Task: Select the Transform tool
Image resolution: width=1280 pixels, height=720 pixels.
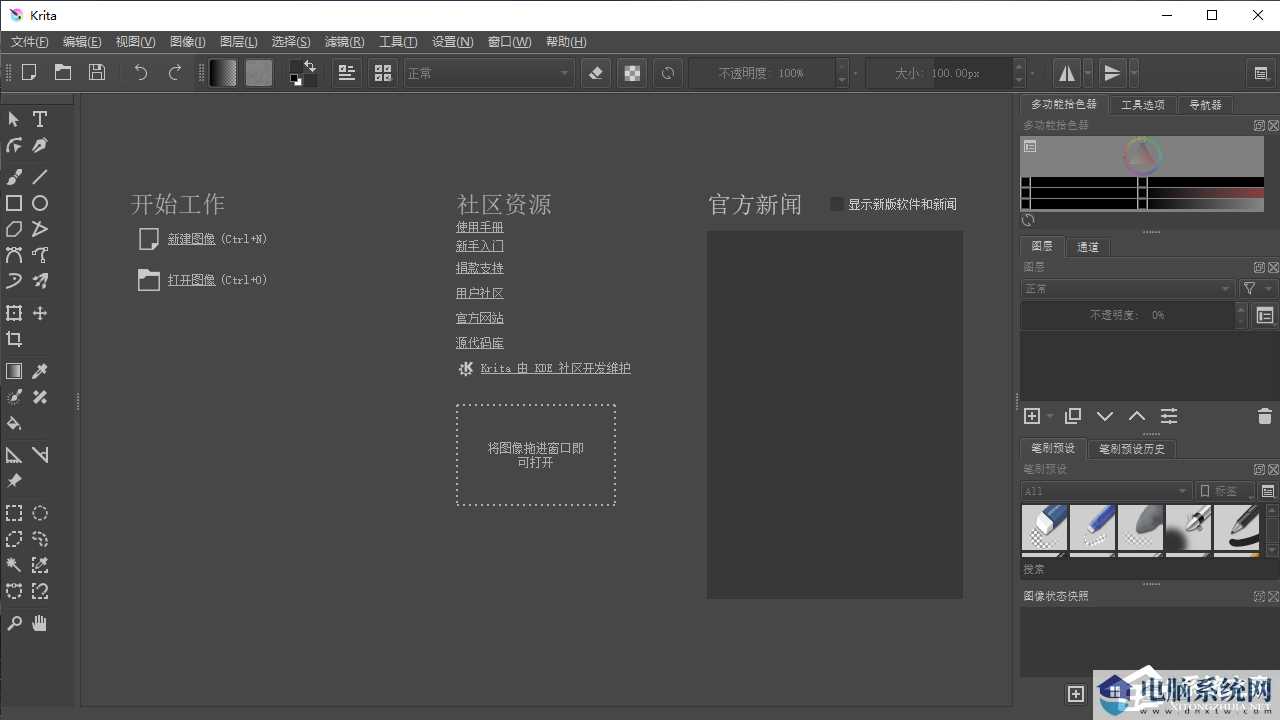Action: tap(14, 313)
